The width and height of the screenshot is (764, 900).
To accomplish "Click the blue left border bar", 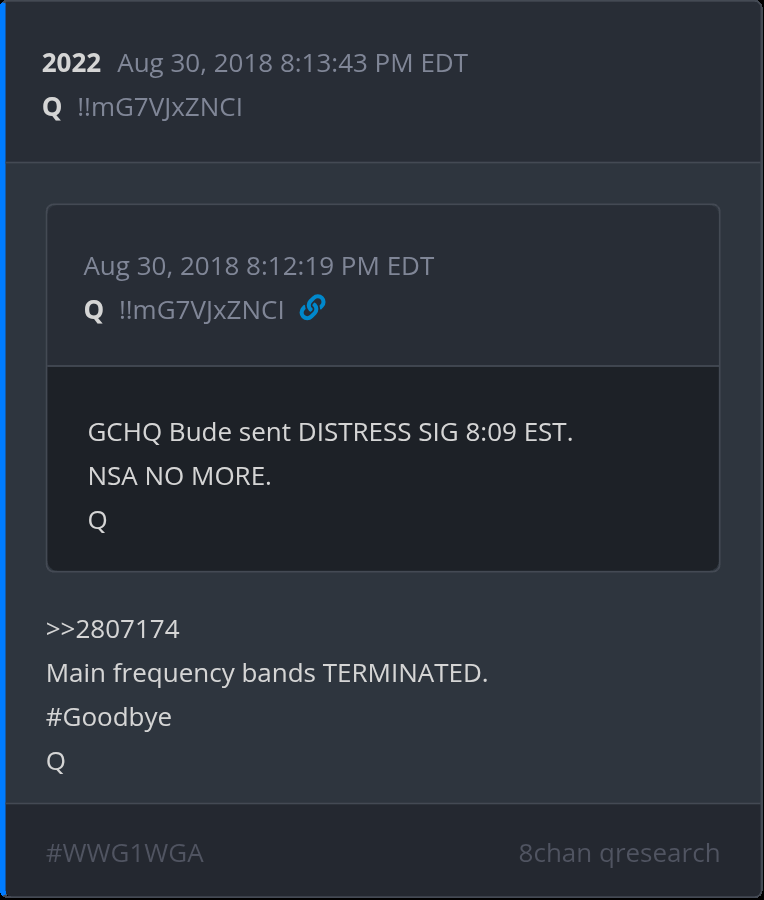I will tap(3, 450).
